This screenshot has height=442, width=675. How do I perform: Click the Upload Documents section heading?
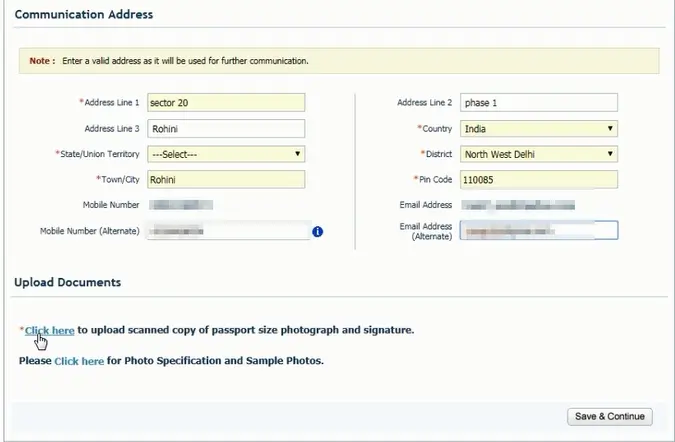68,282
